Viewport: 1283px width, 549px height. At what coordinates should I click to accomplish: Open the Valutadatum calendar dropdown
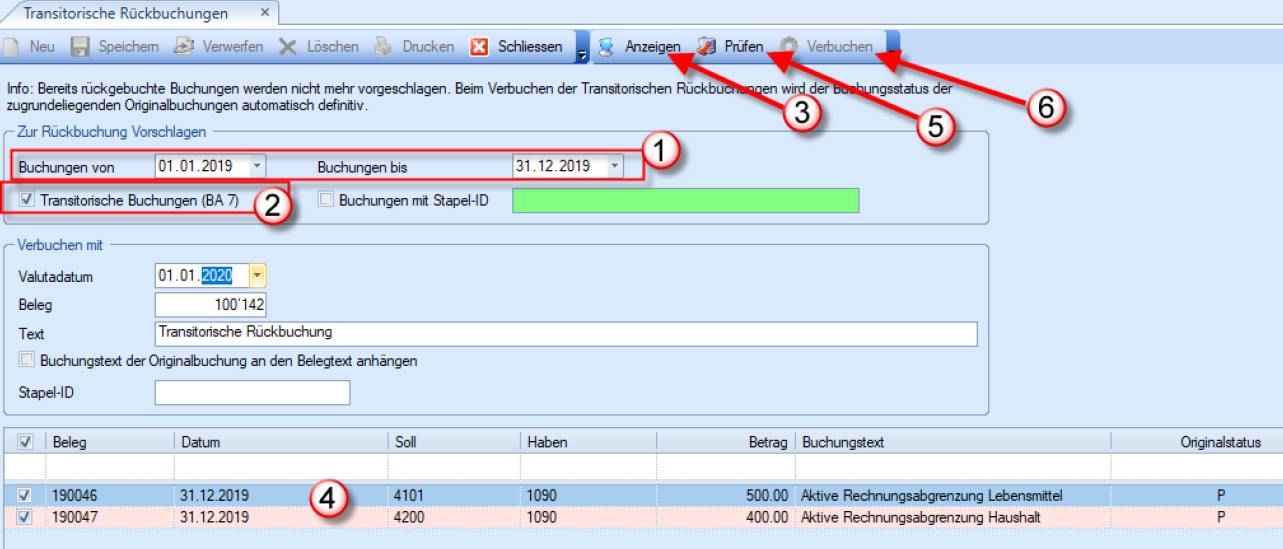coord(258,276)
